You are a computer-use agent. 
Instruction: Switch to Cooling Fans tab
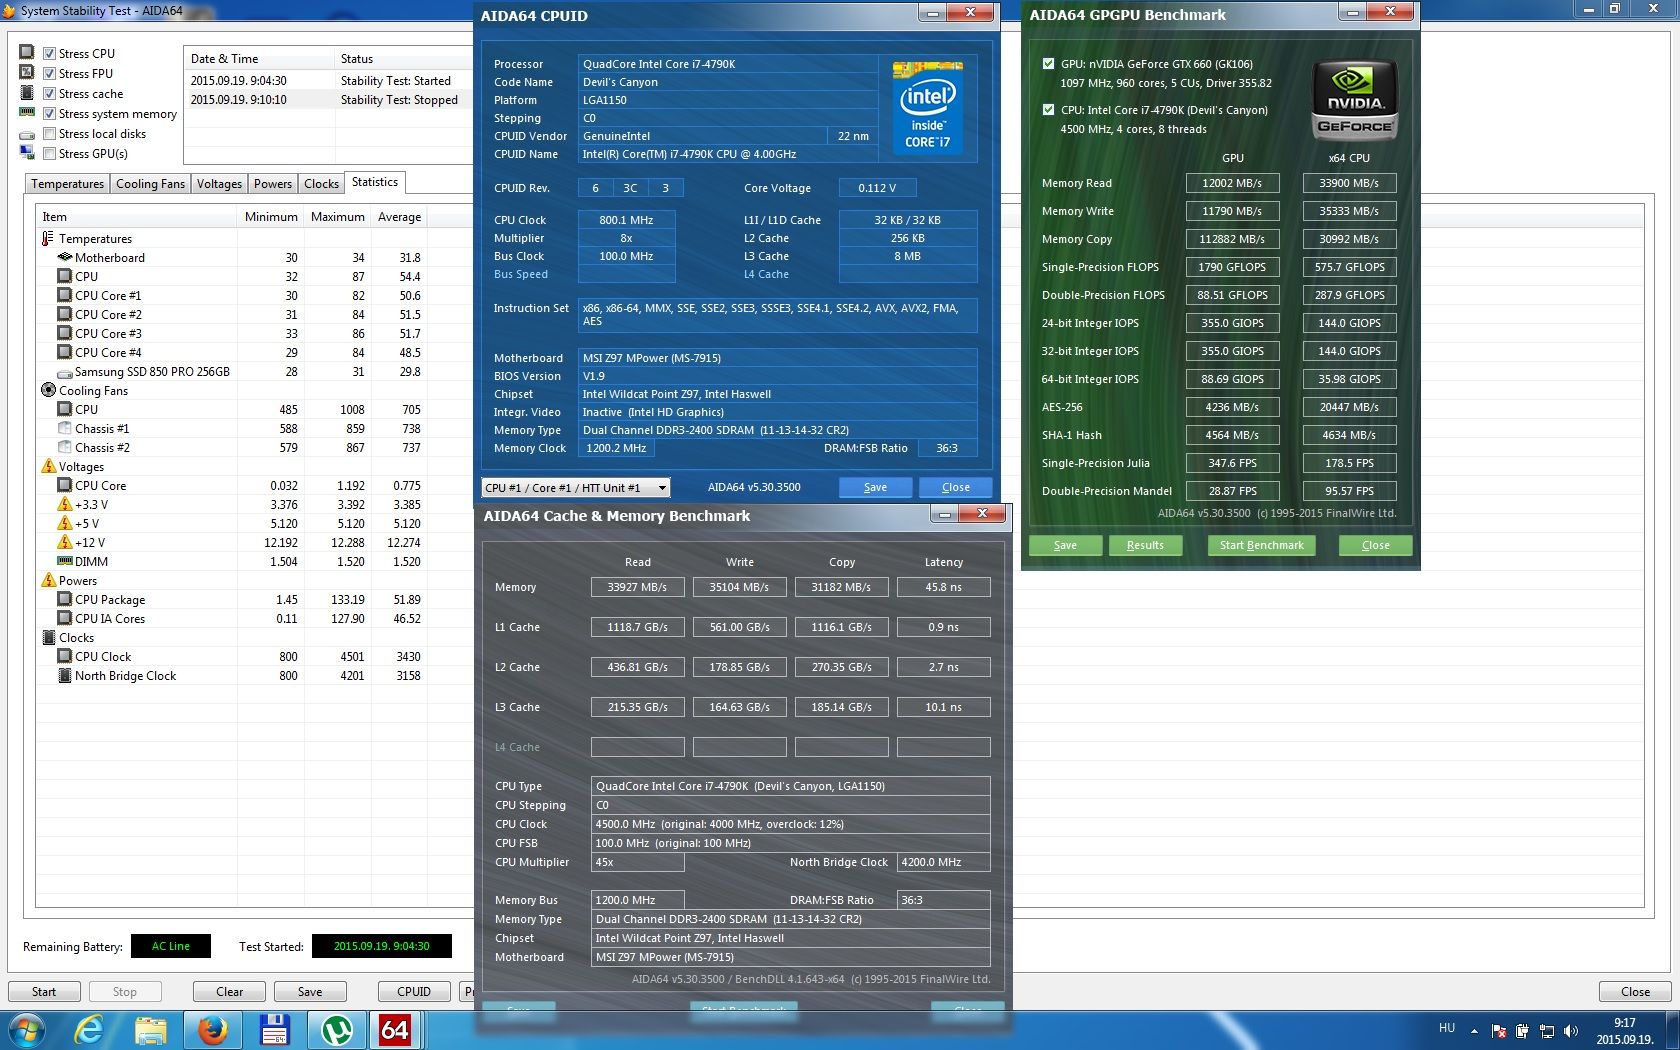150,184
